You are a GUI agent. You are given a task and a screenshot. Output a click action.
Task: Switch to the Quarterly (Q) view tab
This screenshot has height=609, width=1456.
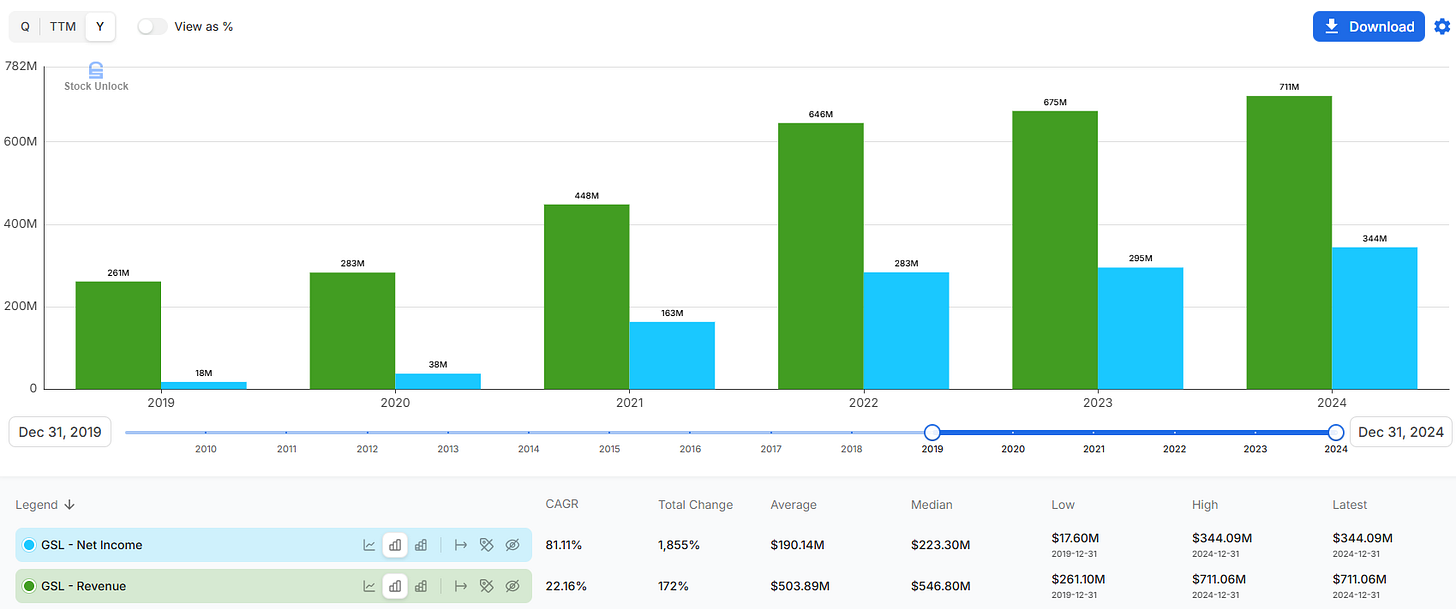[24, 26]
